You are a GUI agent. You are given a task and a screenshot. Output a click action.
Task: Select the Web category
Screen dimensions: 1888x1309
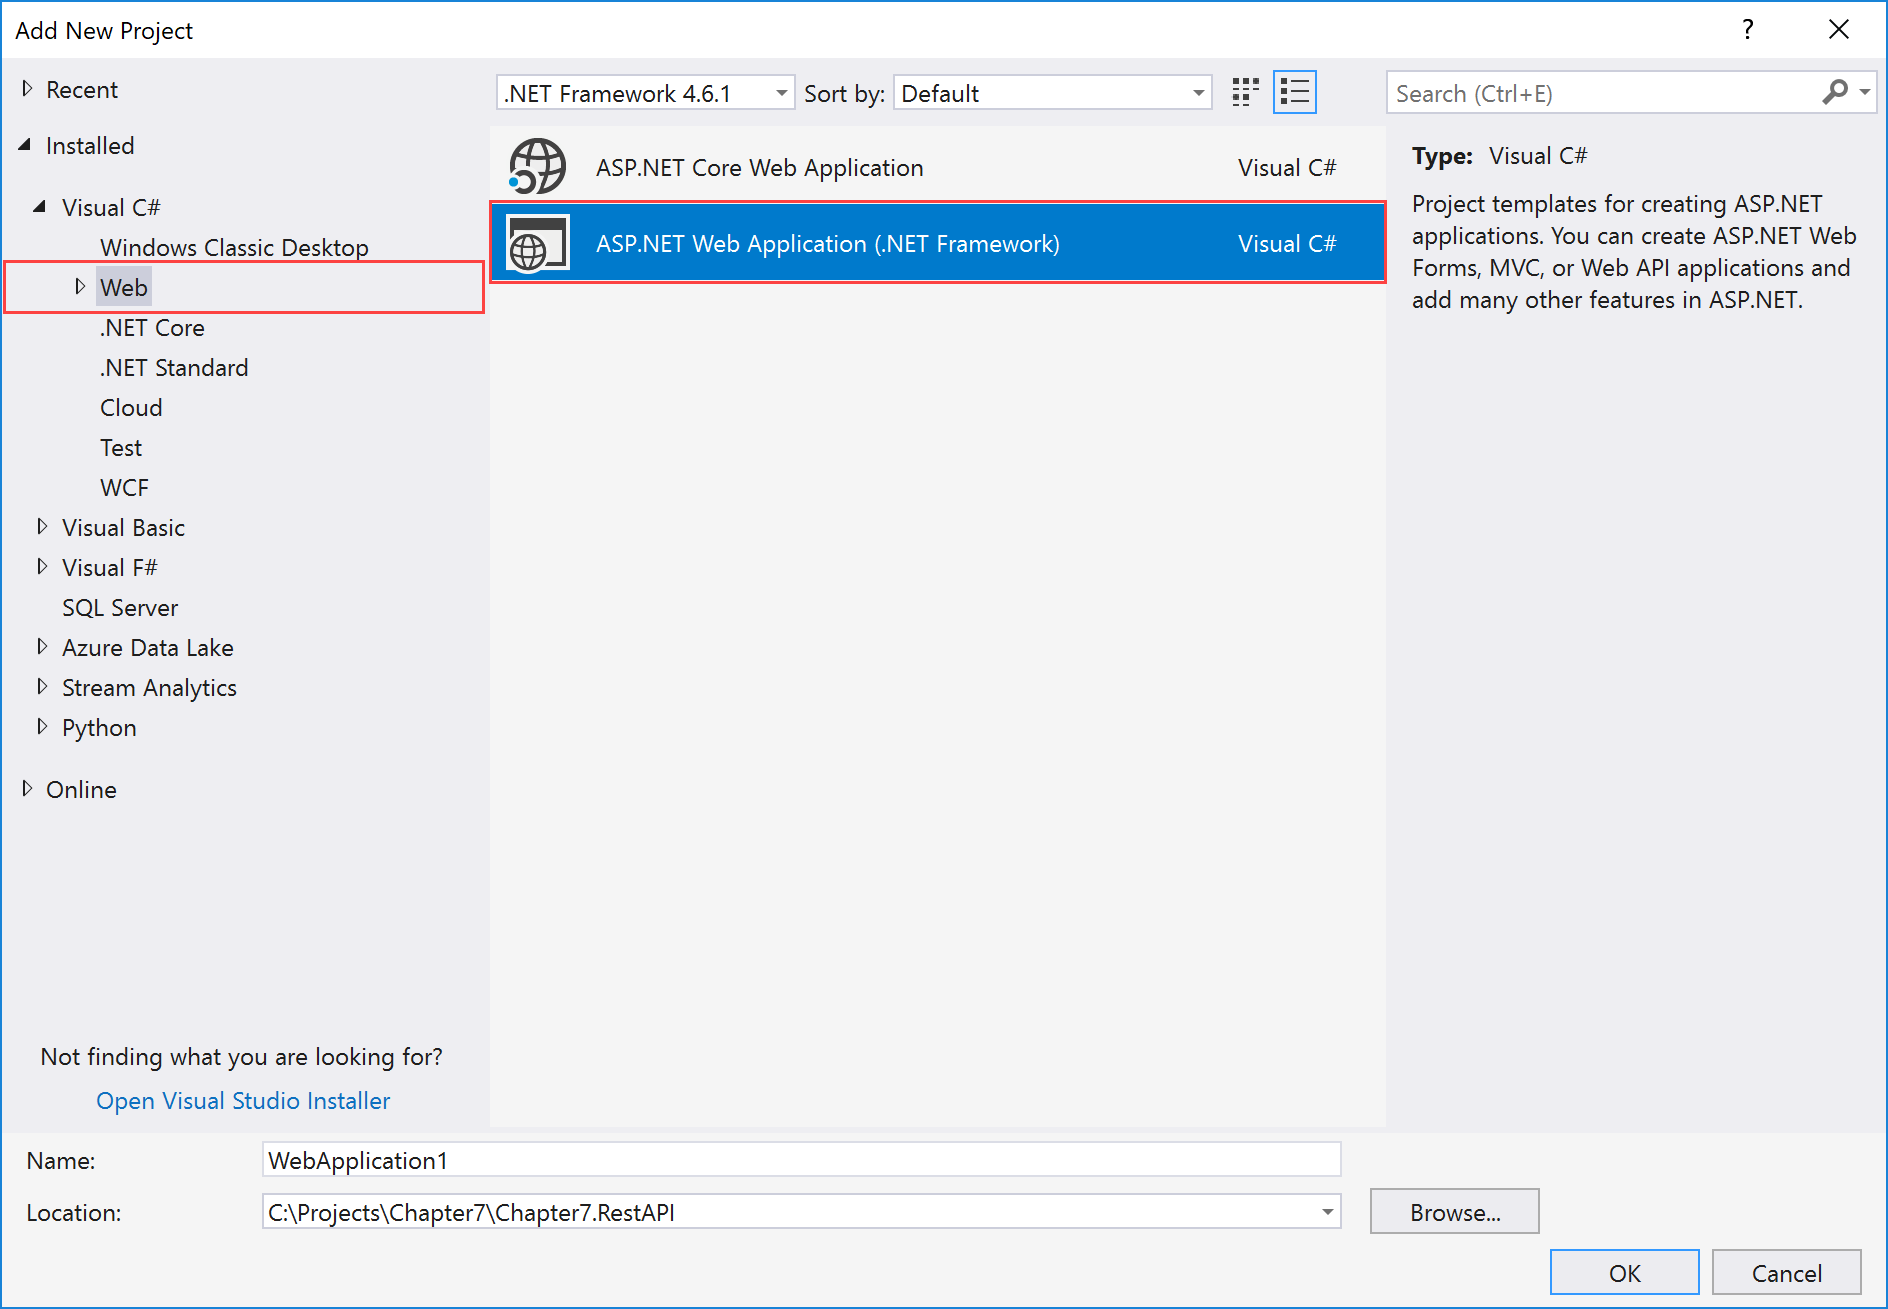pyautogui.click(x=124, y=287)
